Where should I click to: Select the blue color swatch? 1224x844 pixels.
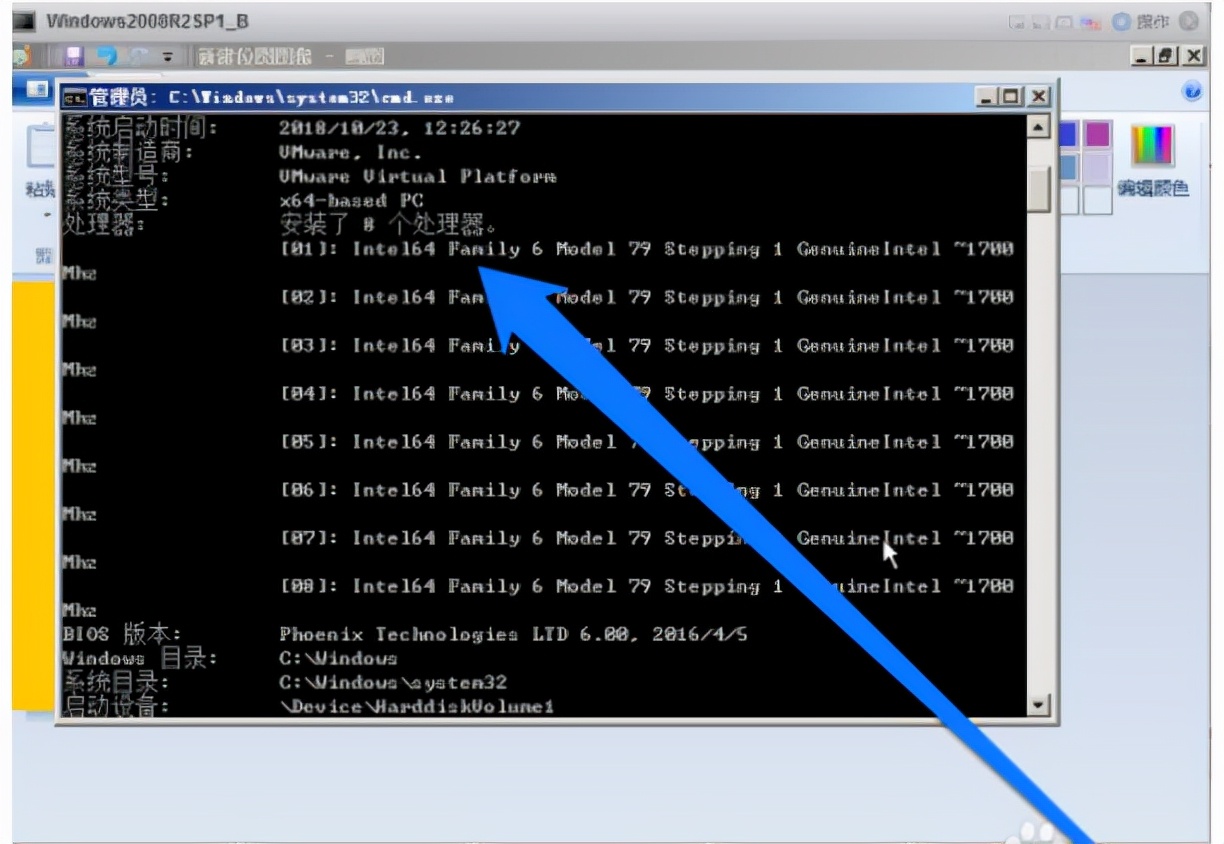click(x=1069, y=133)
